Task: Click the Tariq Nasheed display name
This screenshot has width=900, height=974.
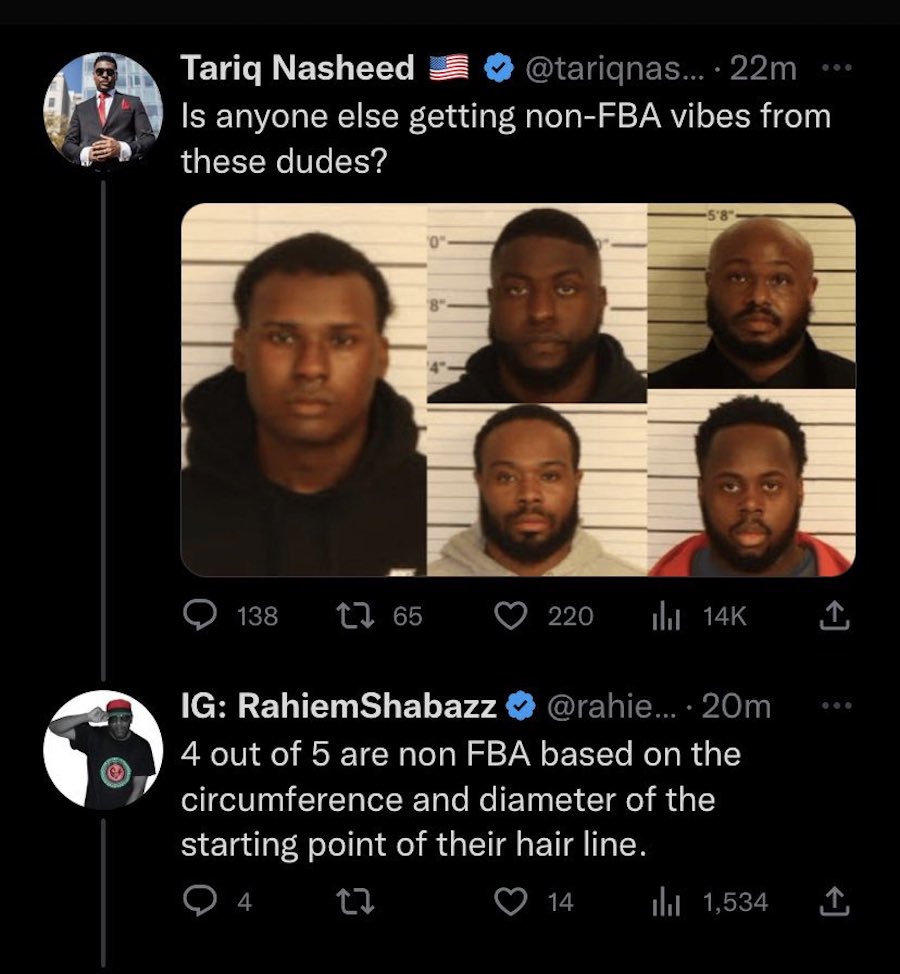Action: (x=297, y=68)
